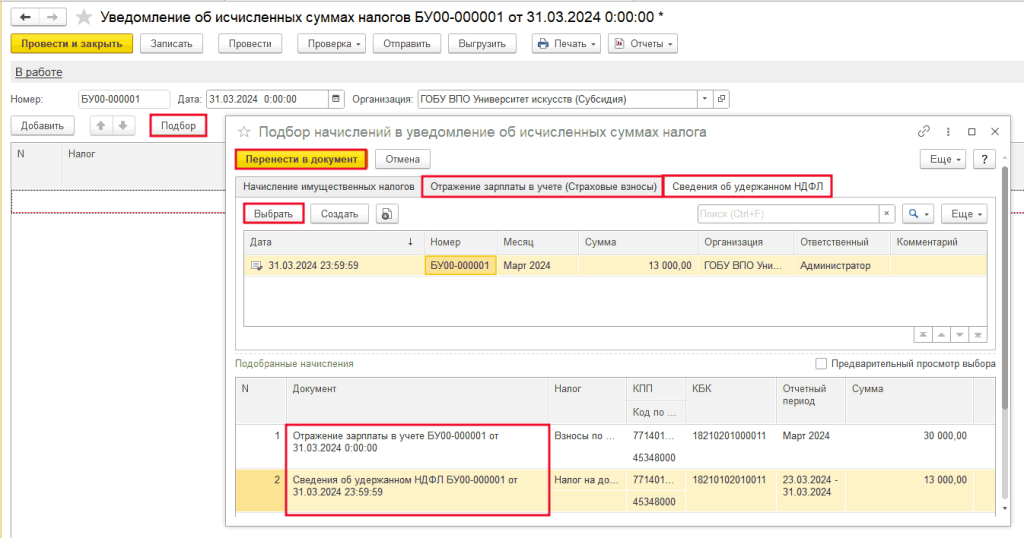Enable Предварительный просмотр выбора checkbox

pos(821,364)
